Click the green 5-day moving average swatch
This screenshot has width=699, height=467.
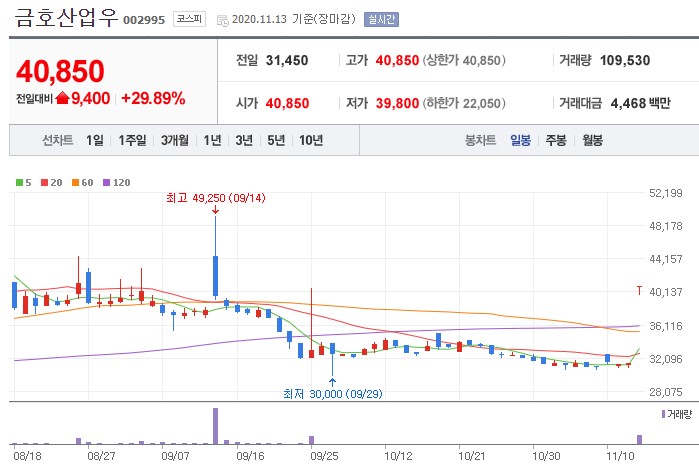19,182
